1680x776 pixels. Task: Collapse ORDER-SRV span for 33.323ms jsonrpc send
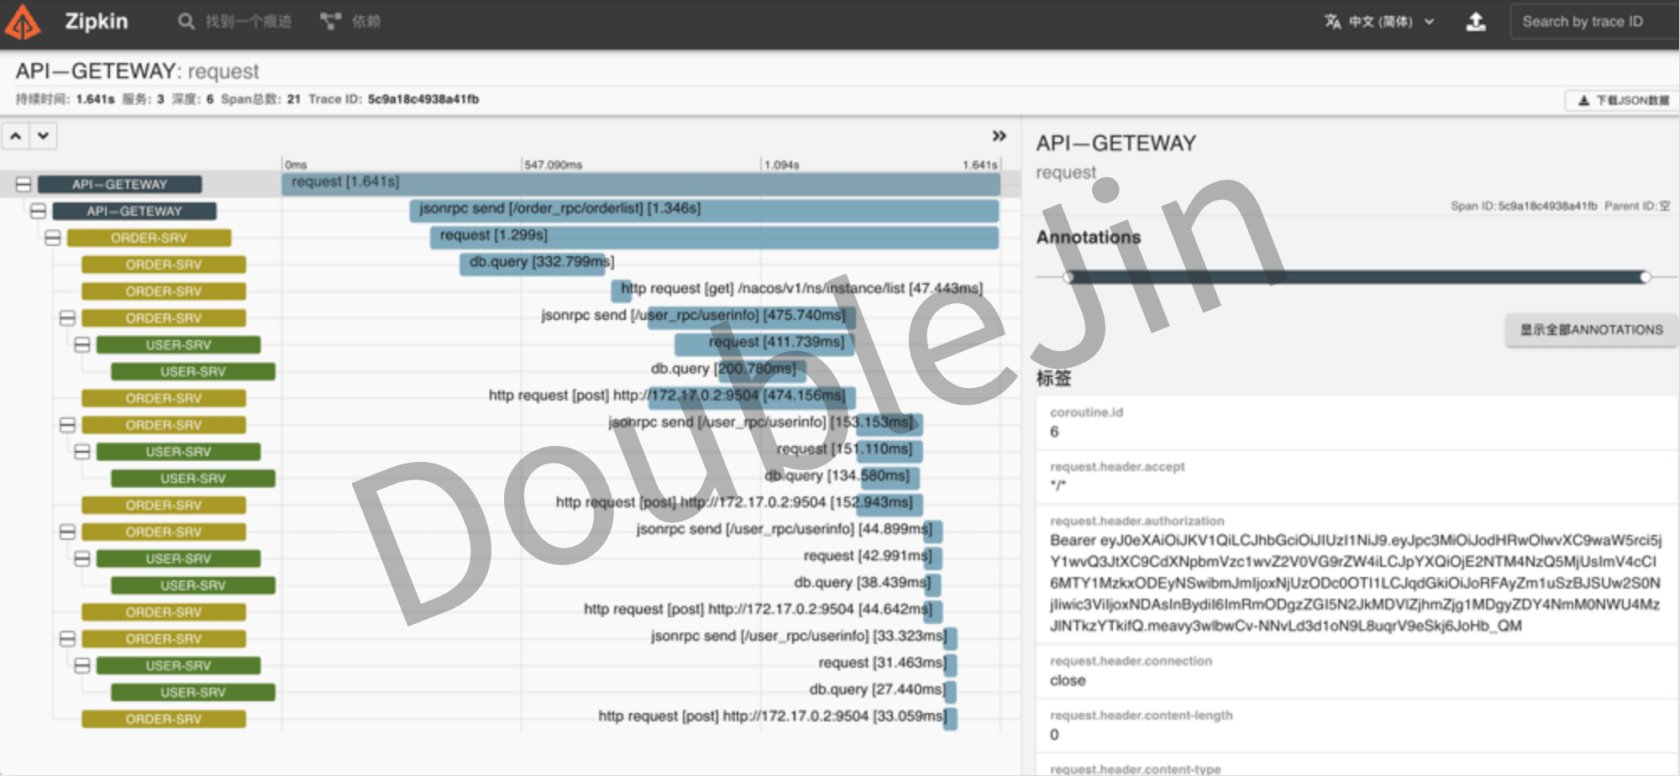click(68, 639)
